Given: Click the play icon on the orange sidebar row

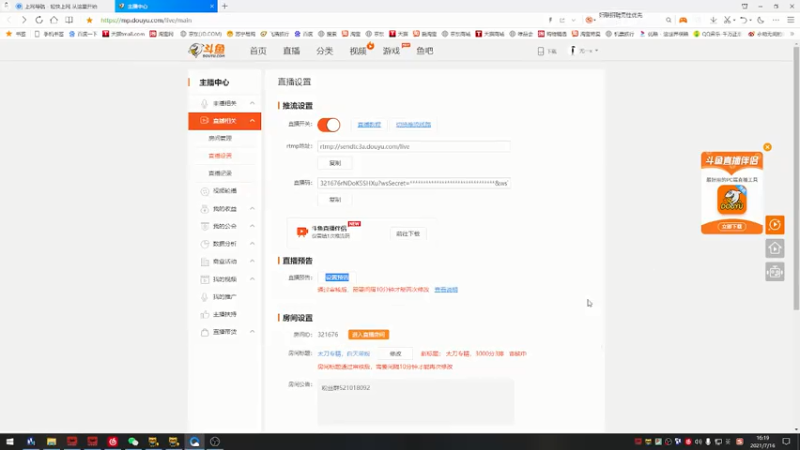Looking at the screenshot, I should [x=205, y=121].
